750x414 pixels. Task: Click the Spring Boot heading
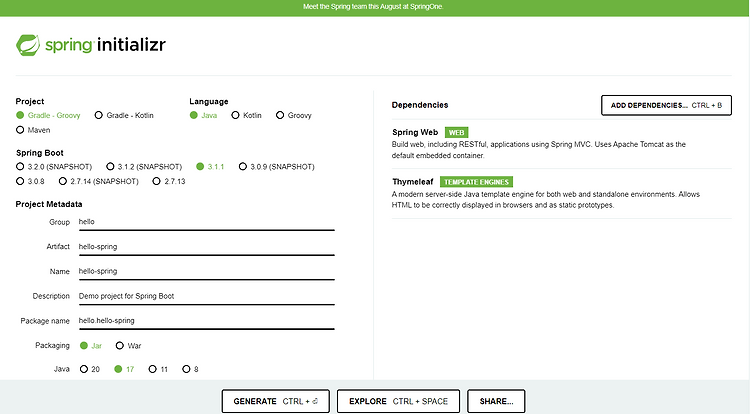coord(40,153)
